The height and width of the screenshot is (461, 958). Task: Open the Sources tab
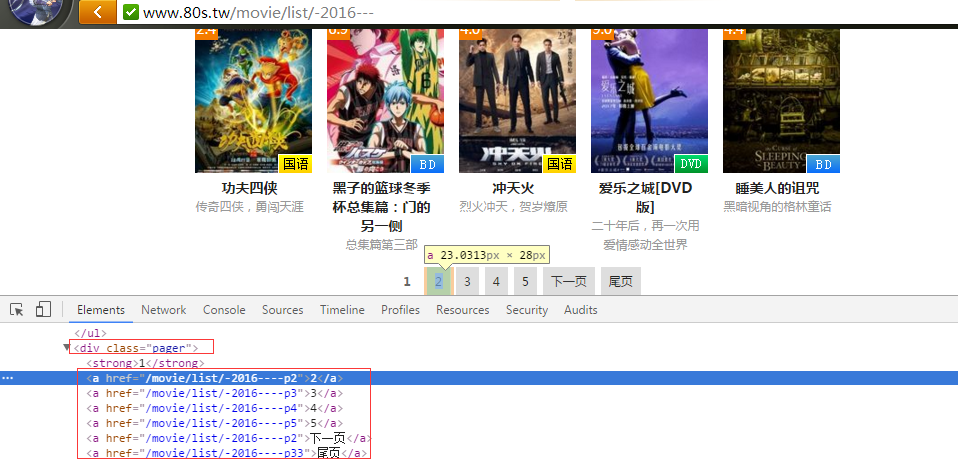point(283,310)
